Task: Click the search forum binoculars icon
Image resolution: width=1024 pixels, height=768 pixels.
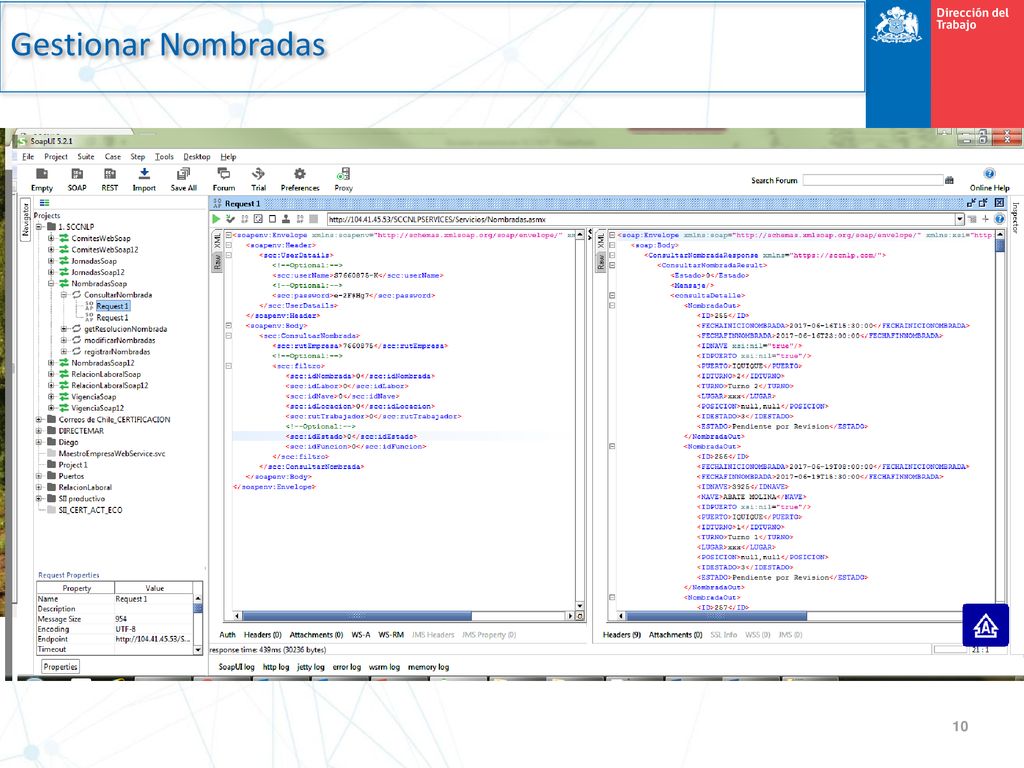Action: [950, 180]
